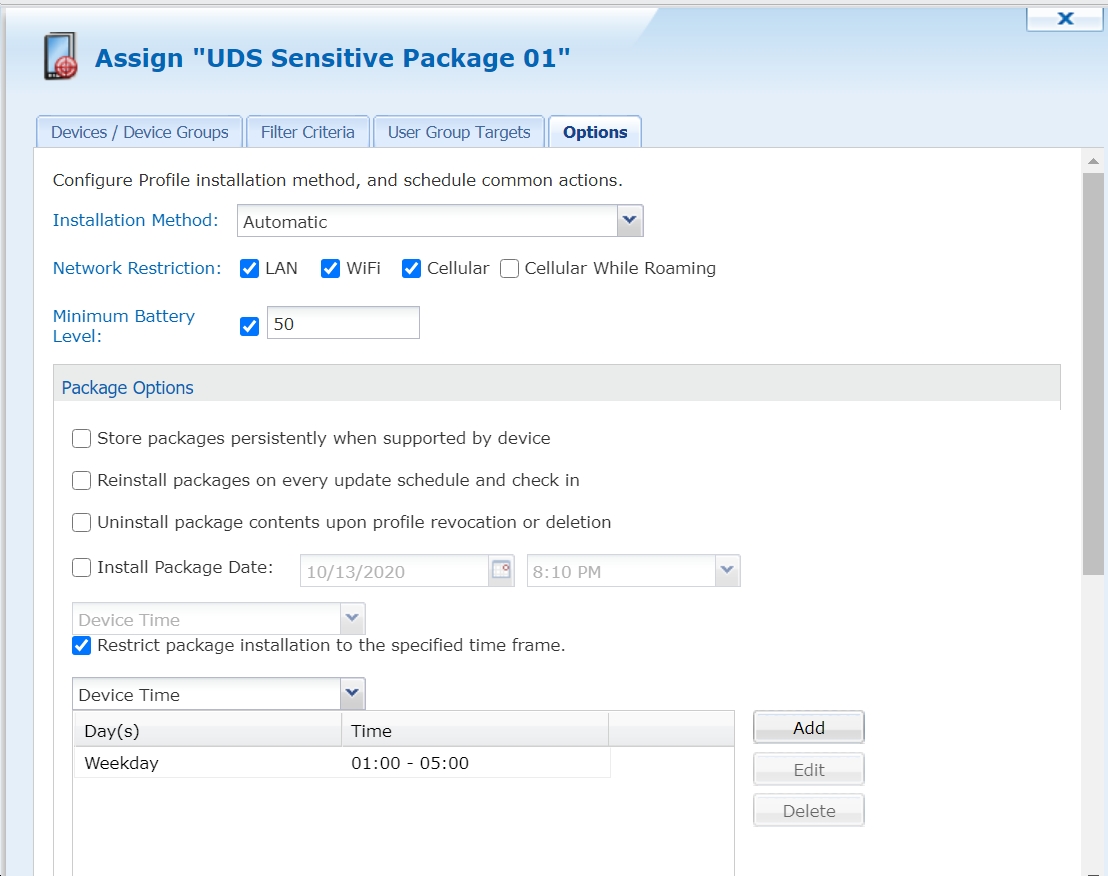Viewport: 1108px width, 876px height.
Task: Click the package device icon in header
Action: point(60,57)
